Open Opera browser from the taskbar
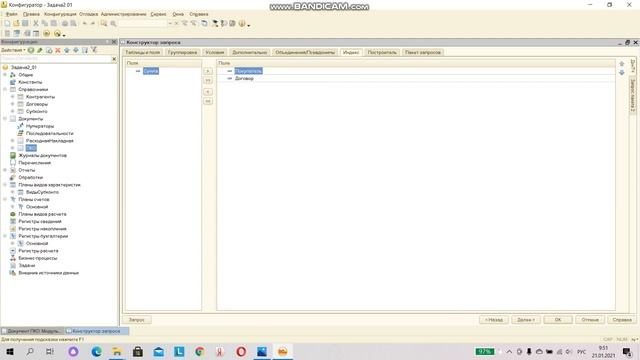 coord(241,351)
